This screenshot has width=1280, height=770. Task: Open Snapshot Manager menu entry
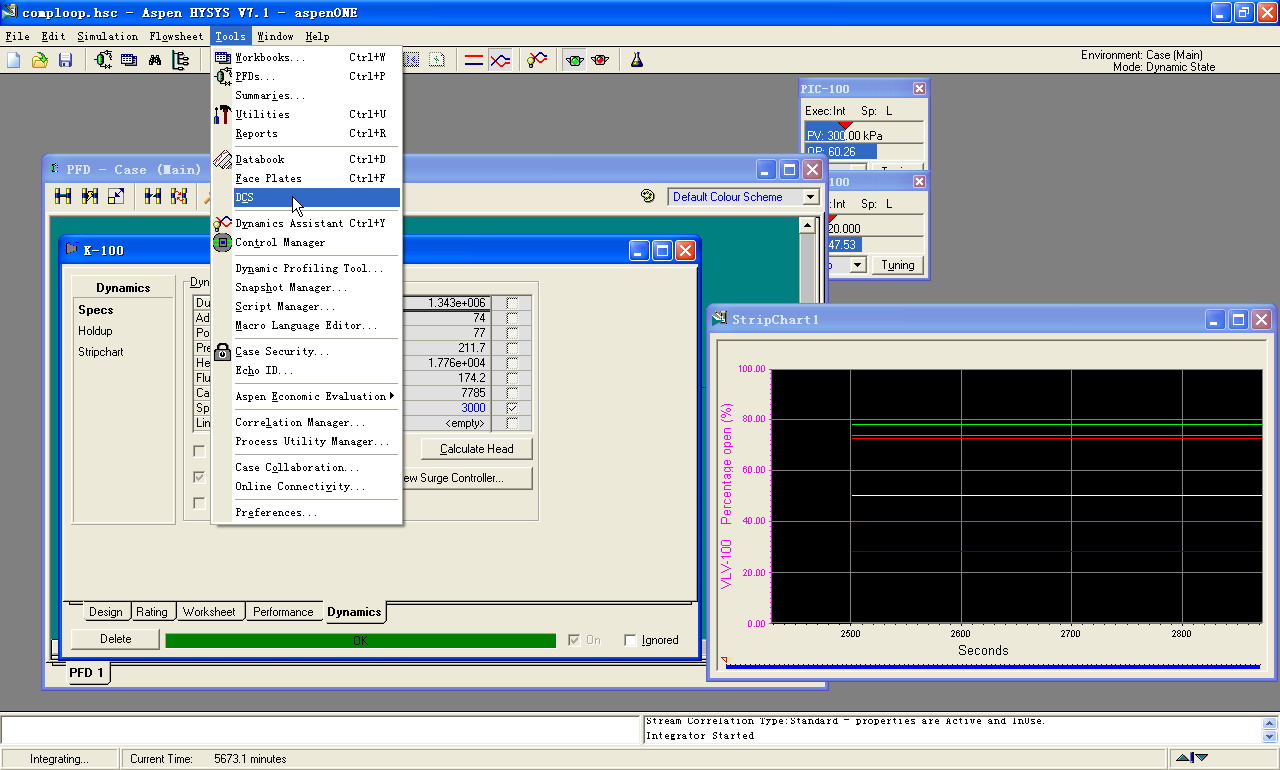[x=316, y=287]
